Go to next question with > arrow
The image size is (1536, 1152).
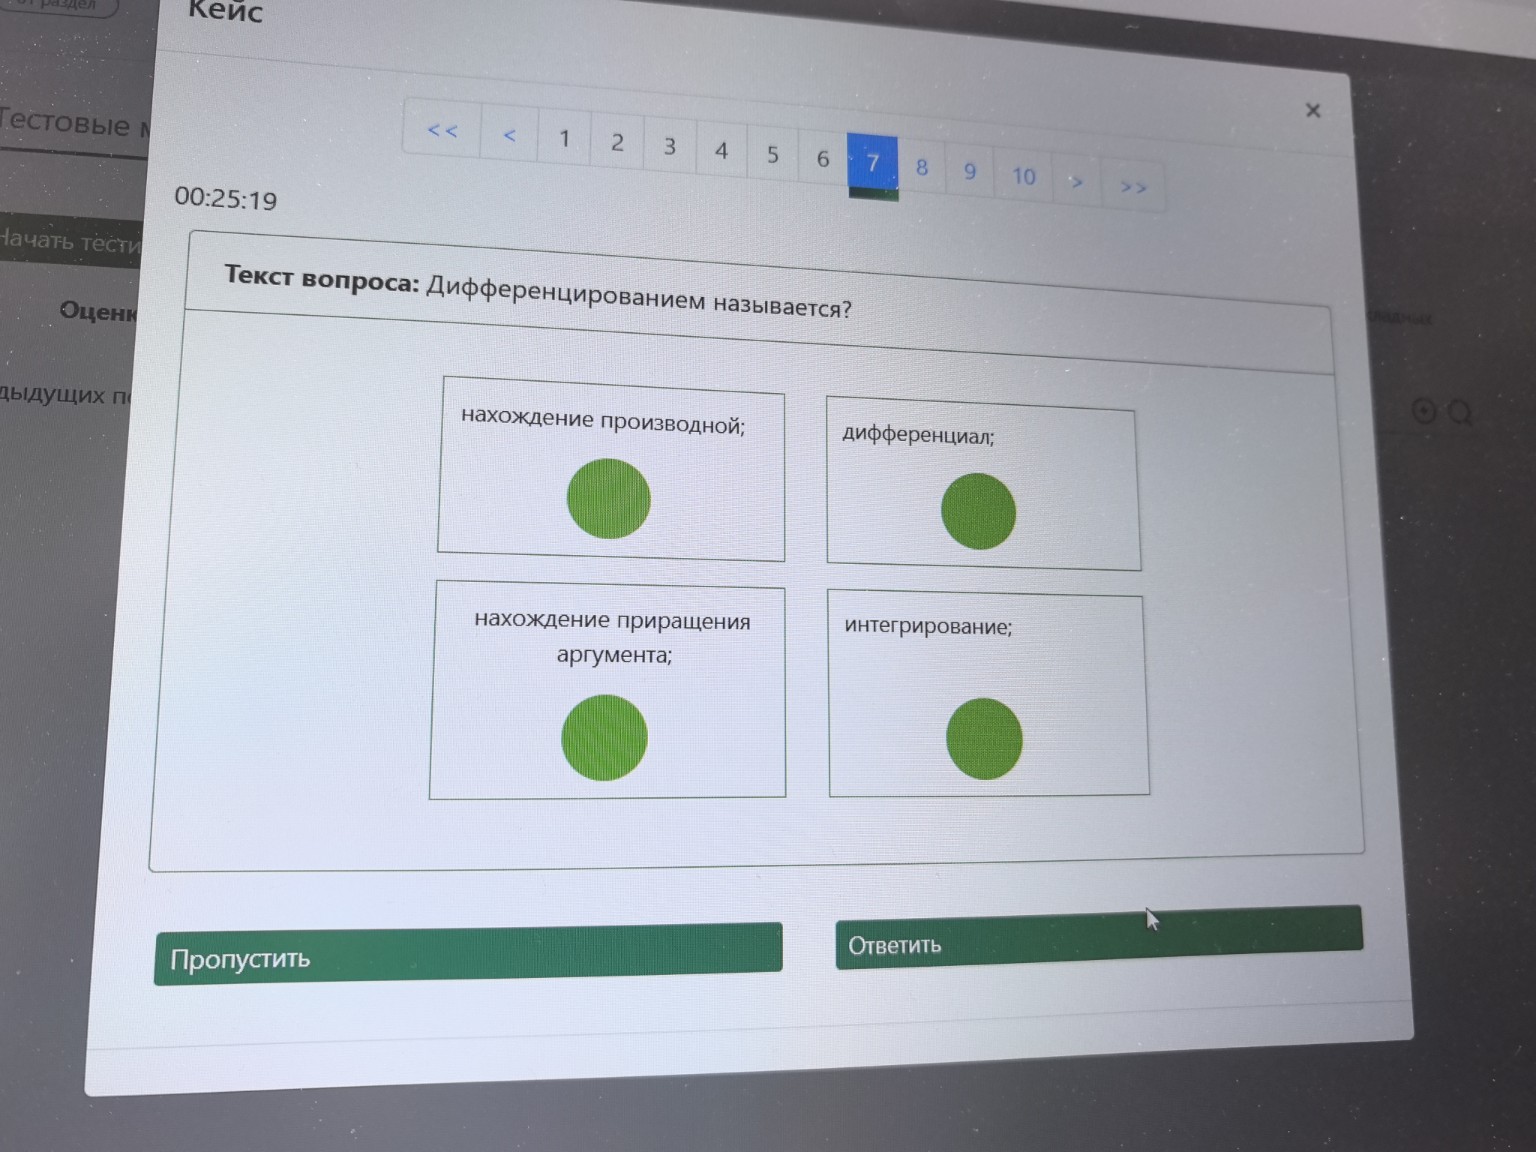point(1076,182)
